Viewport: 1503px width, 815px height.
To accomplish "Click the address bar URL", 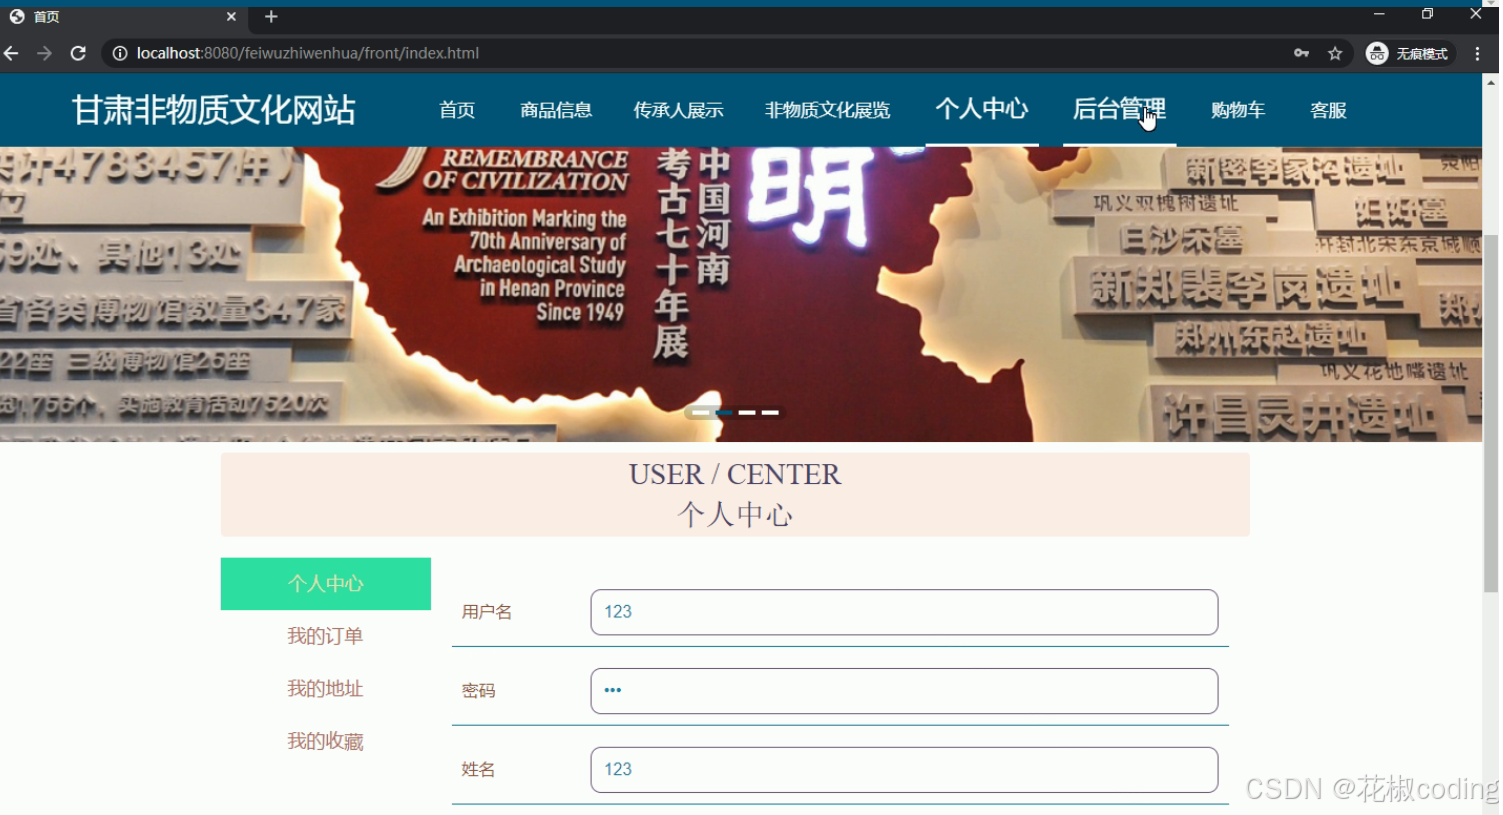I will [308, 53].
